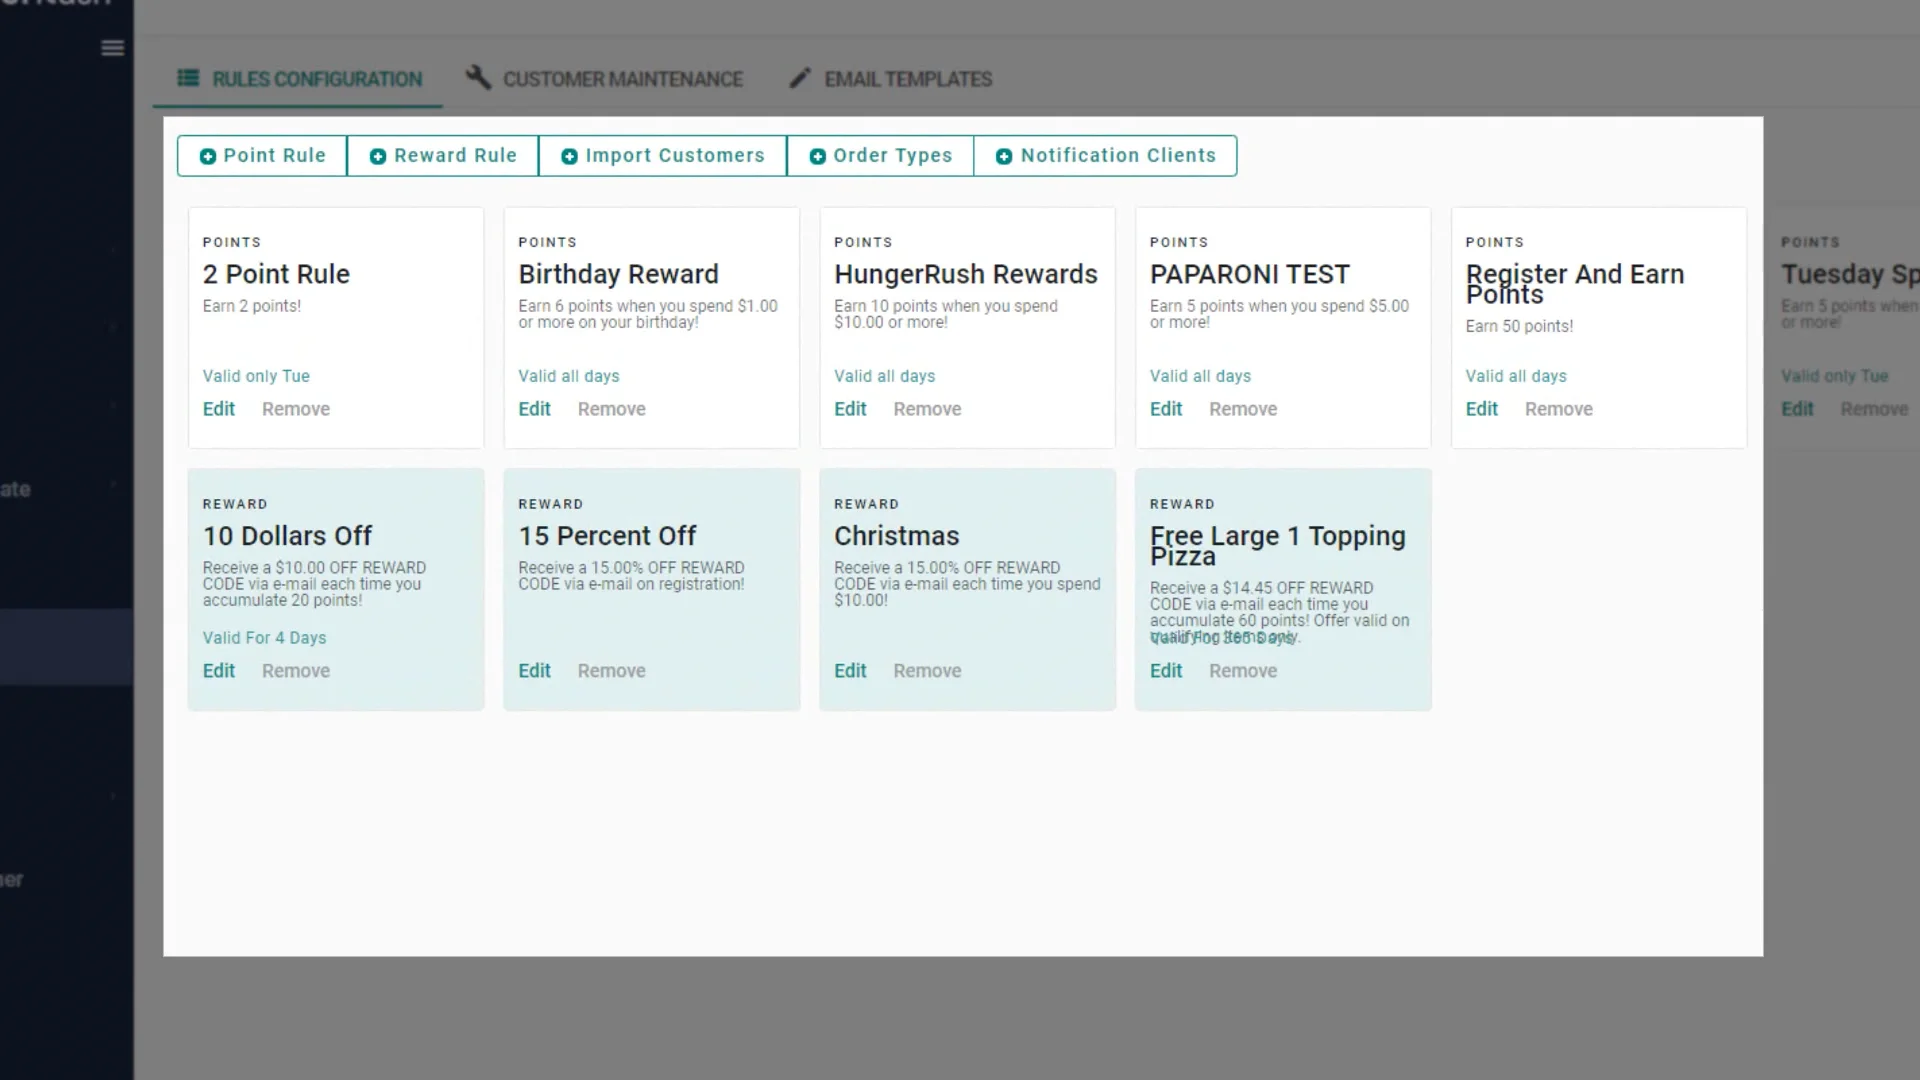
Task: Click the plus icon on Reward Rule
Action: (x=378, y=156)
